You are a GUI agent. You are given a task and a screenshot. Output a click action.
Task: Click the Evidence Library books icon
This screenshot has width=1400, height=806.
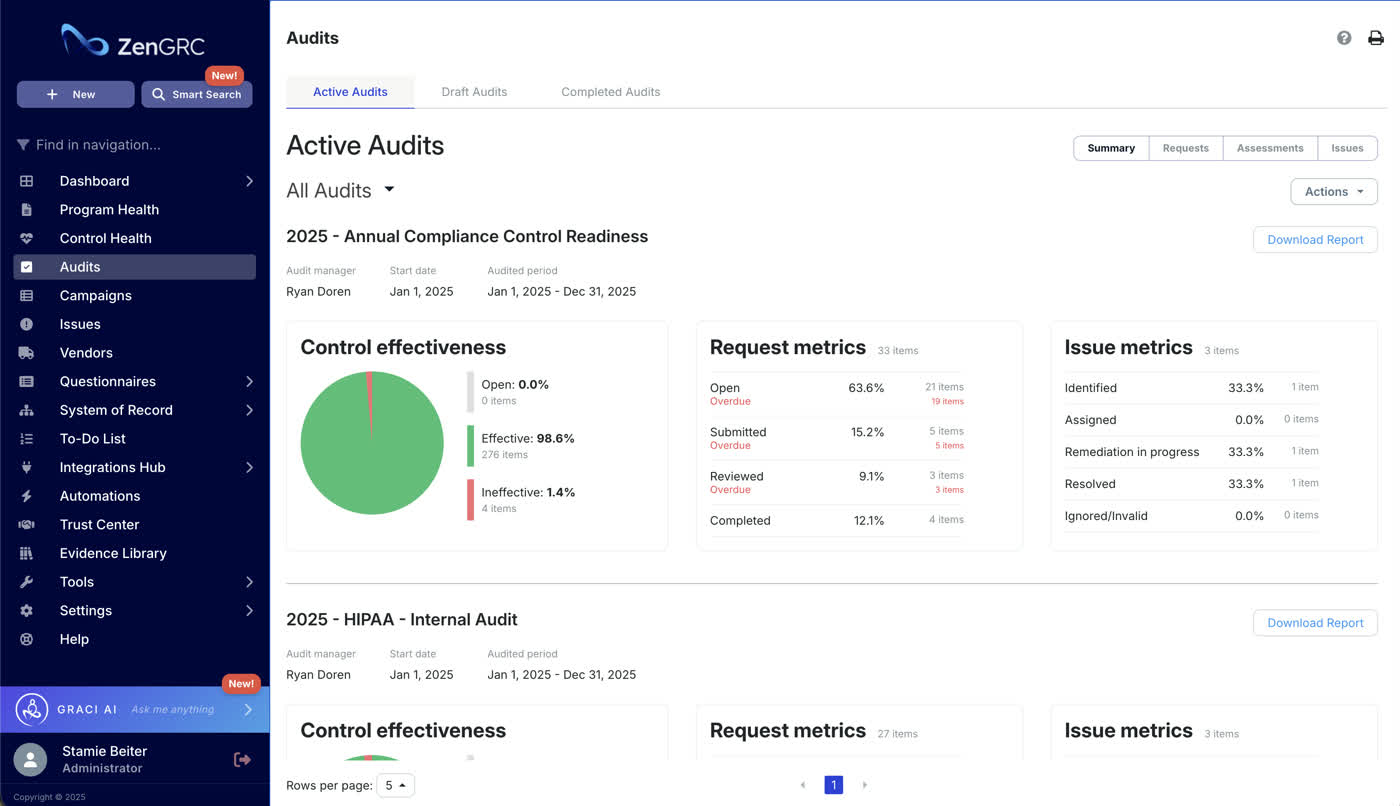click(27, 553)
